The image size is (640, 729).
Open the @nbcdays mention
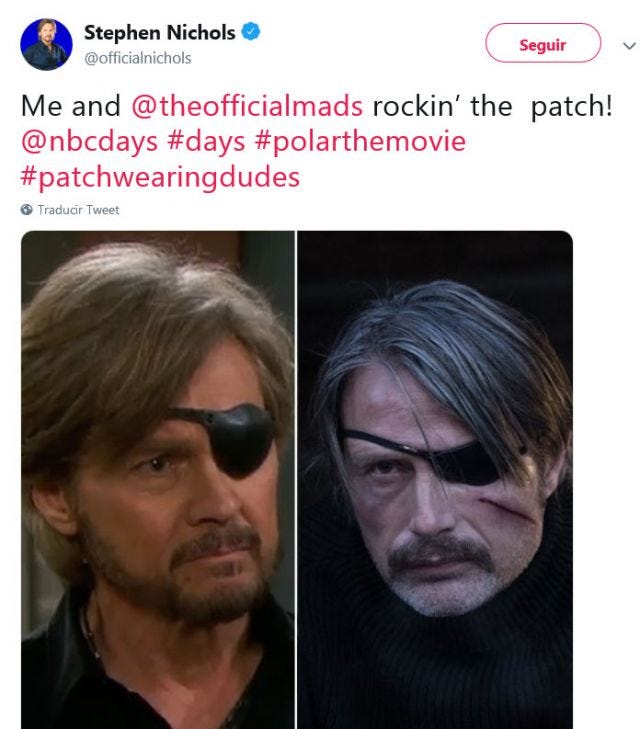[89, 141]
